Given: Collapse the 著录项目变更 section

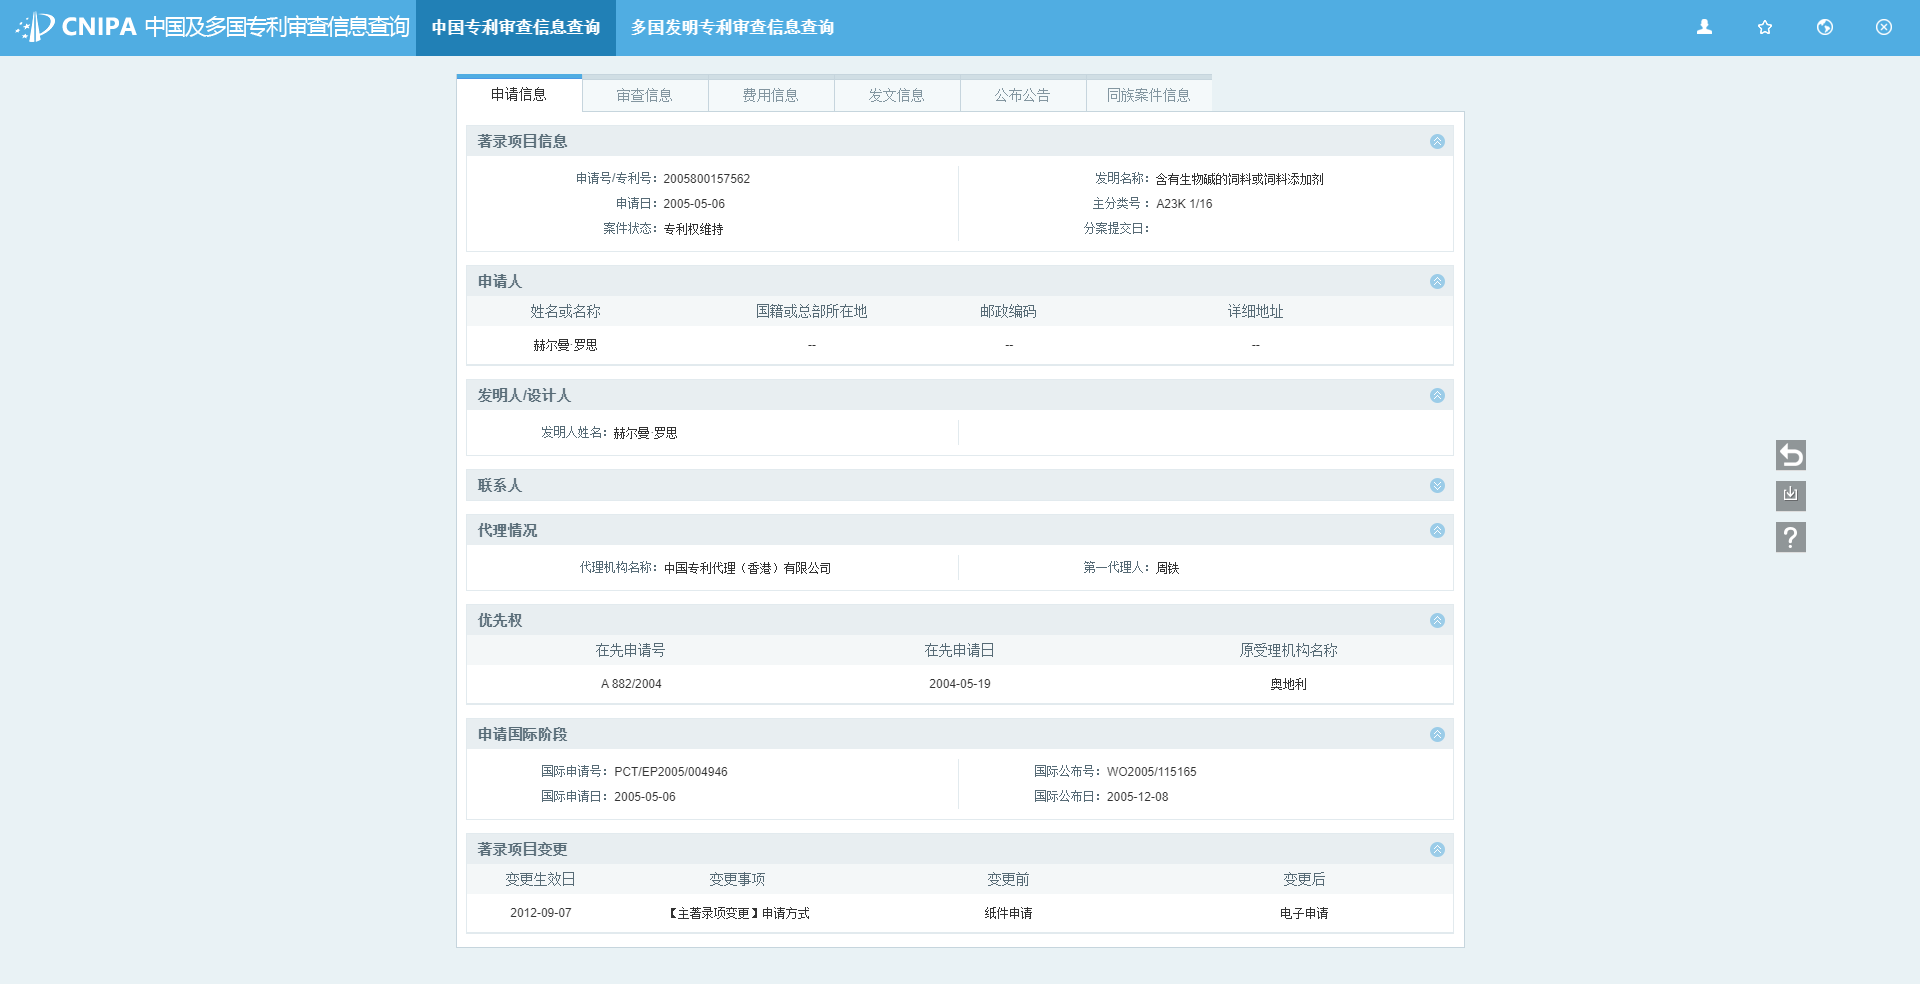Looking at the screenshot, I should pos(1436,849).
